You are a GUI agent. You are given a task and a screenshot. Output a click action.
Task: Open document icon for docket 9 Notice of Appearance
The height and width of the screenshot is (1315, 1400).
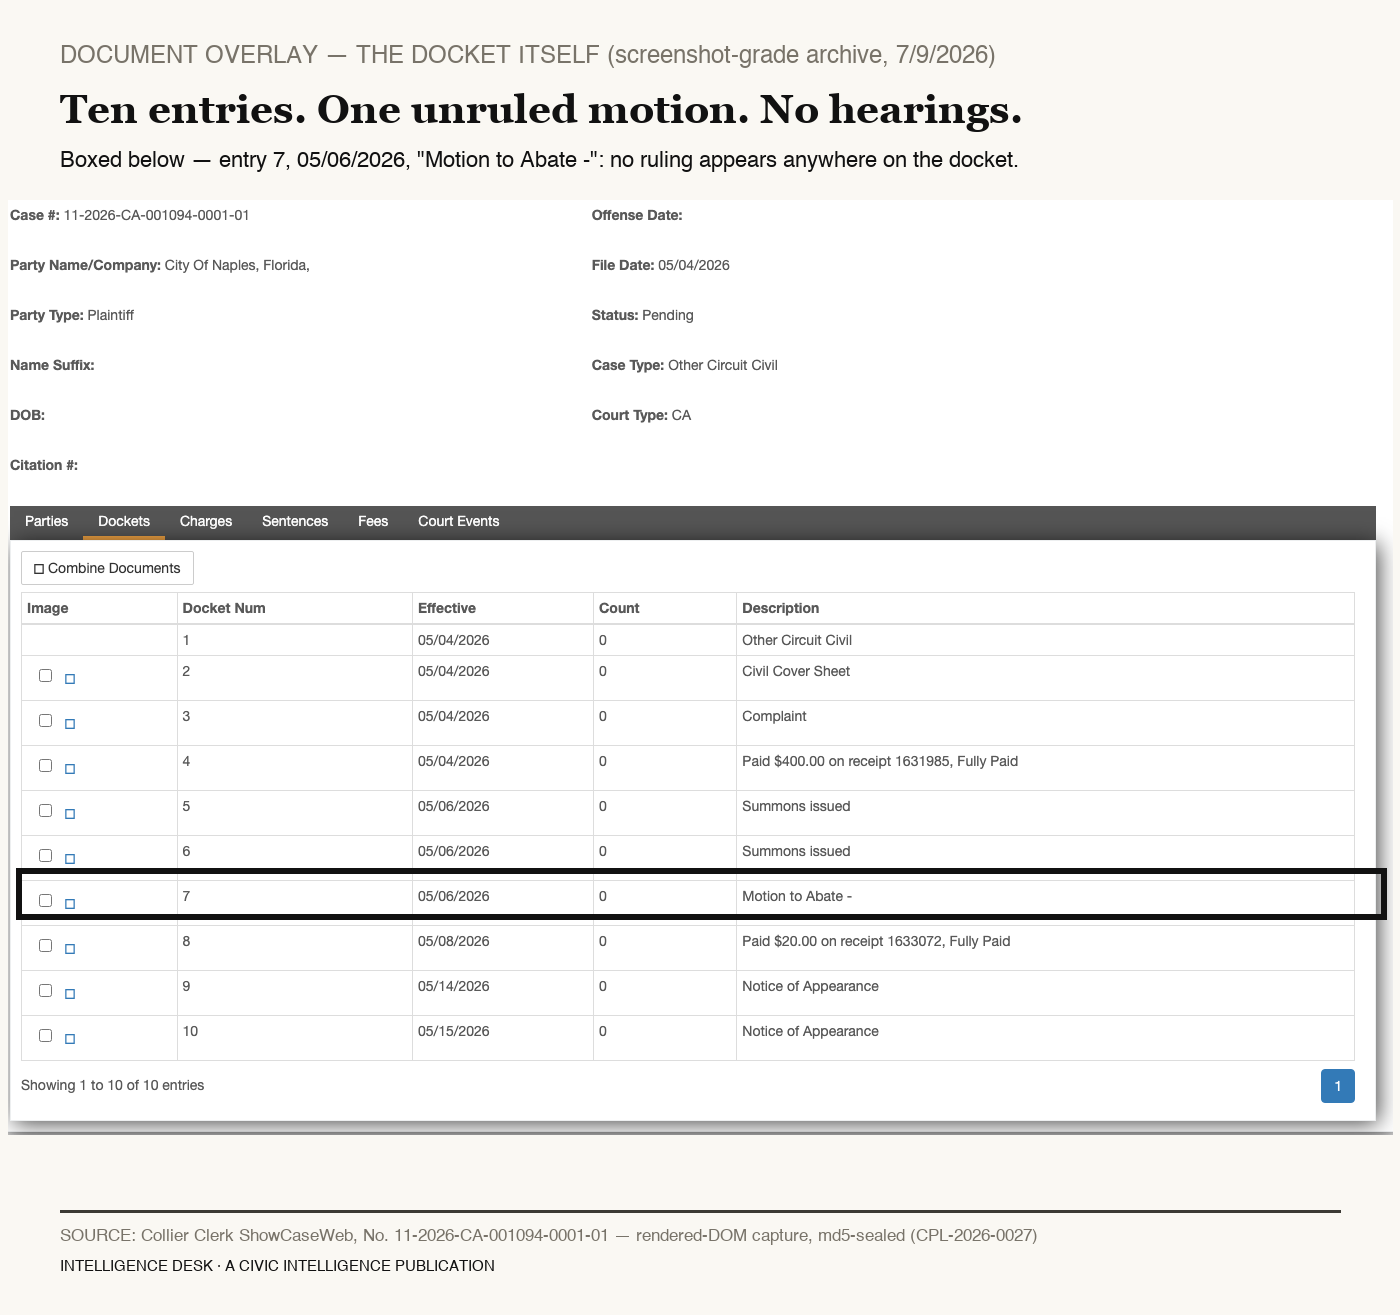point(70,994)
